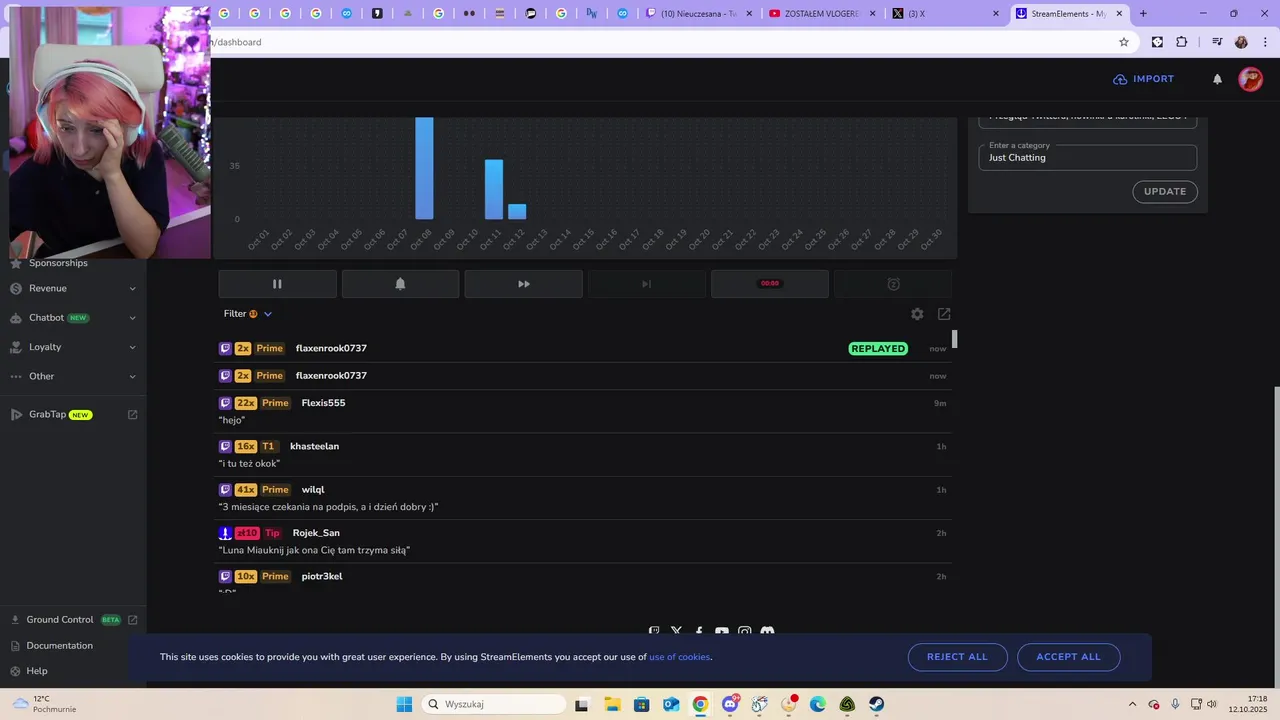1280x720 pixels.
Task: Expand the Other menu chevron
Action: click(x=132, y=377)
